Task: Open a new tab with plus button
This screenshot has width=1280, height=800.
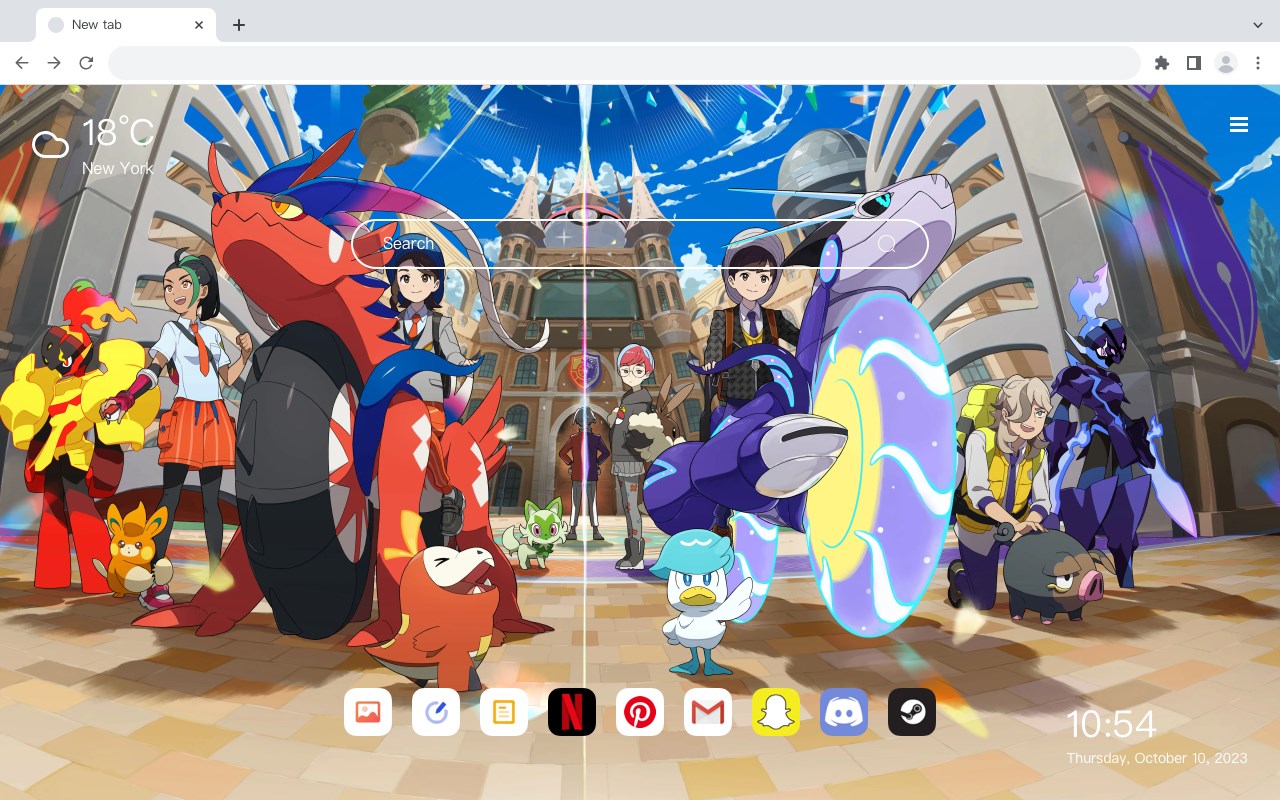Action: (x=238, y=25)
